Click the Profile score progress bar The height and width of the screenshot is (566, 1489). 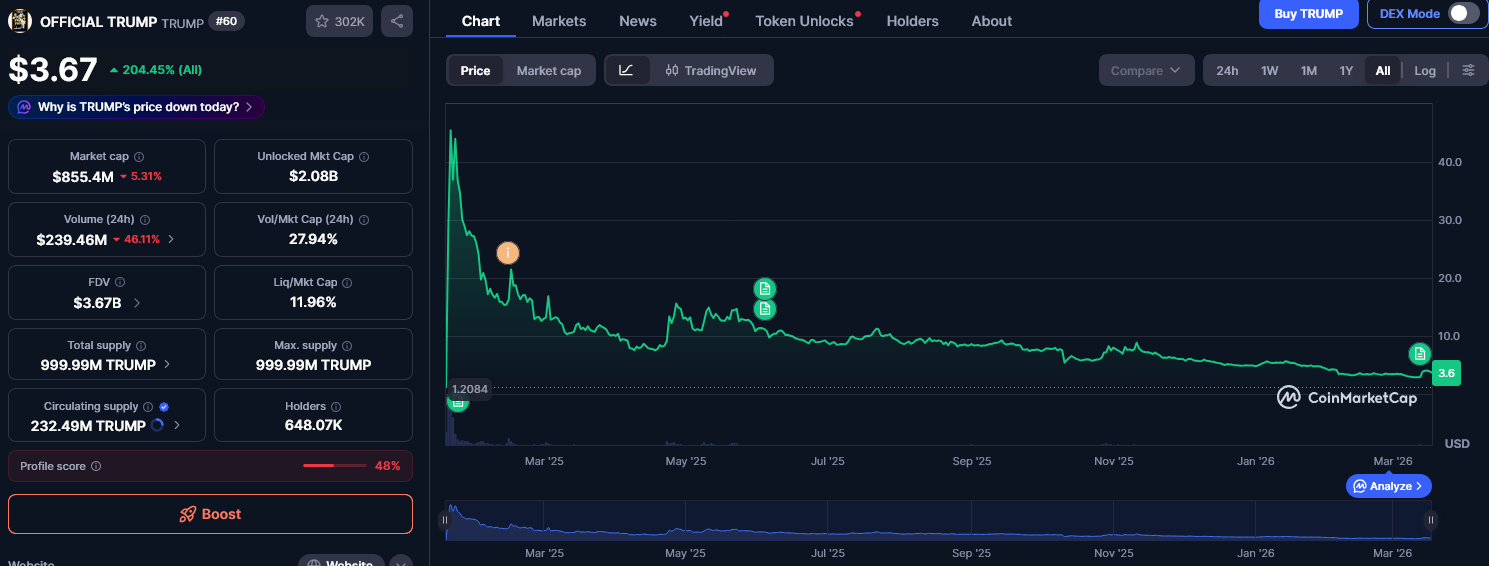pos(335,466)
